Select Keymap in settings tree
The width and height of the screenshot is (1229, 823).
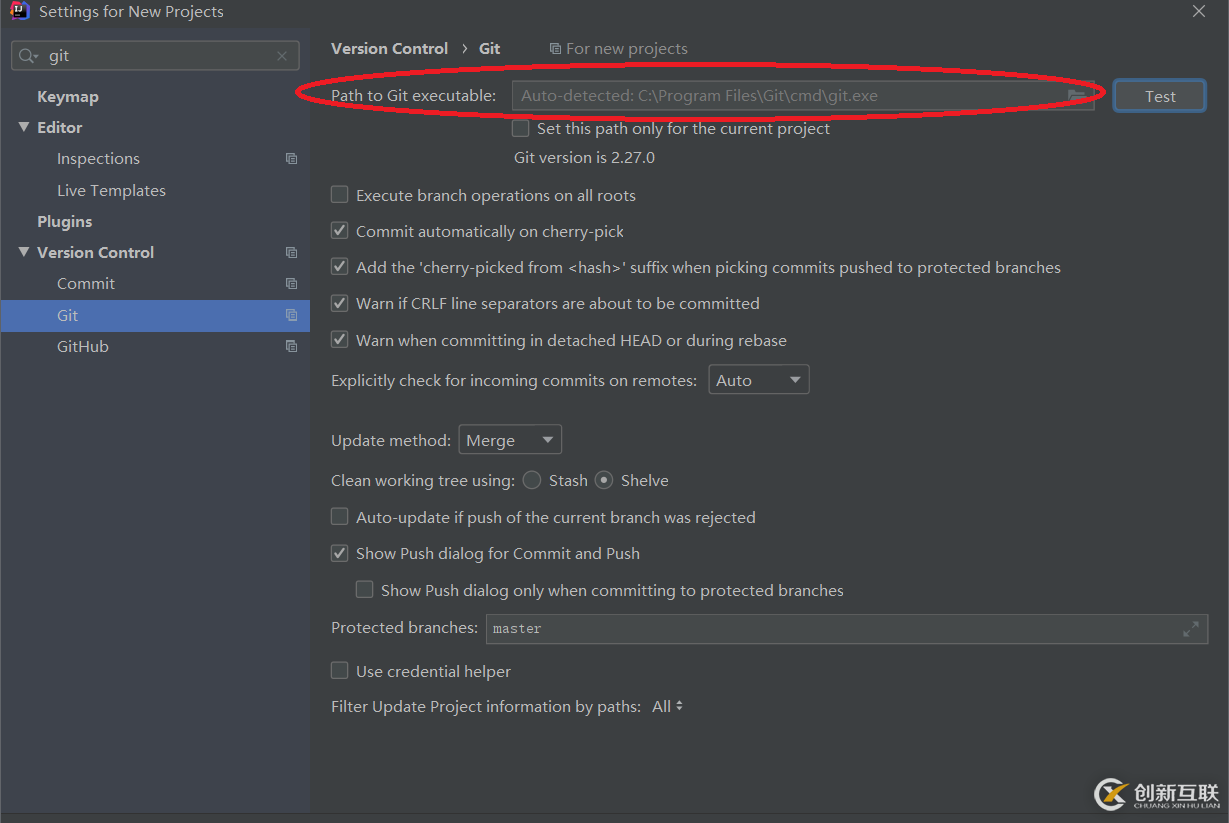coord(68,97)
